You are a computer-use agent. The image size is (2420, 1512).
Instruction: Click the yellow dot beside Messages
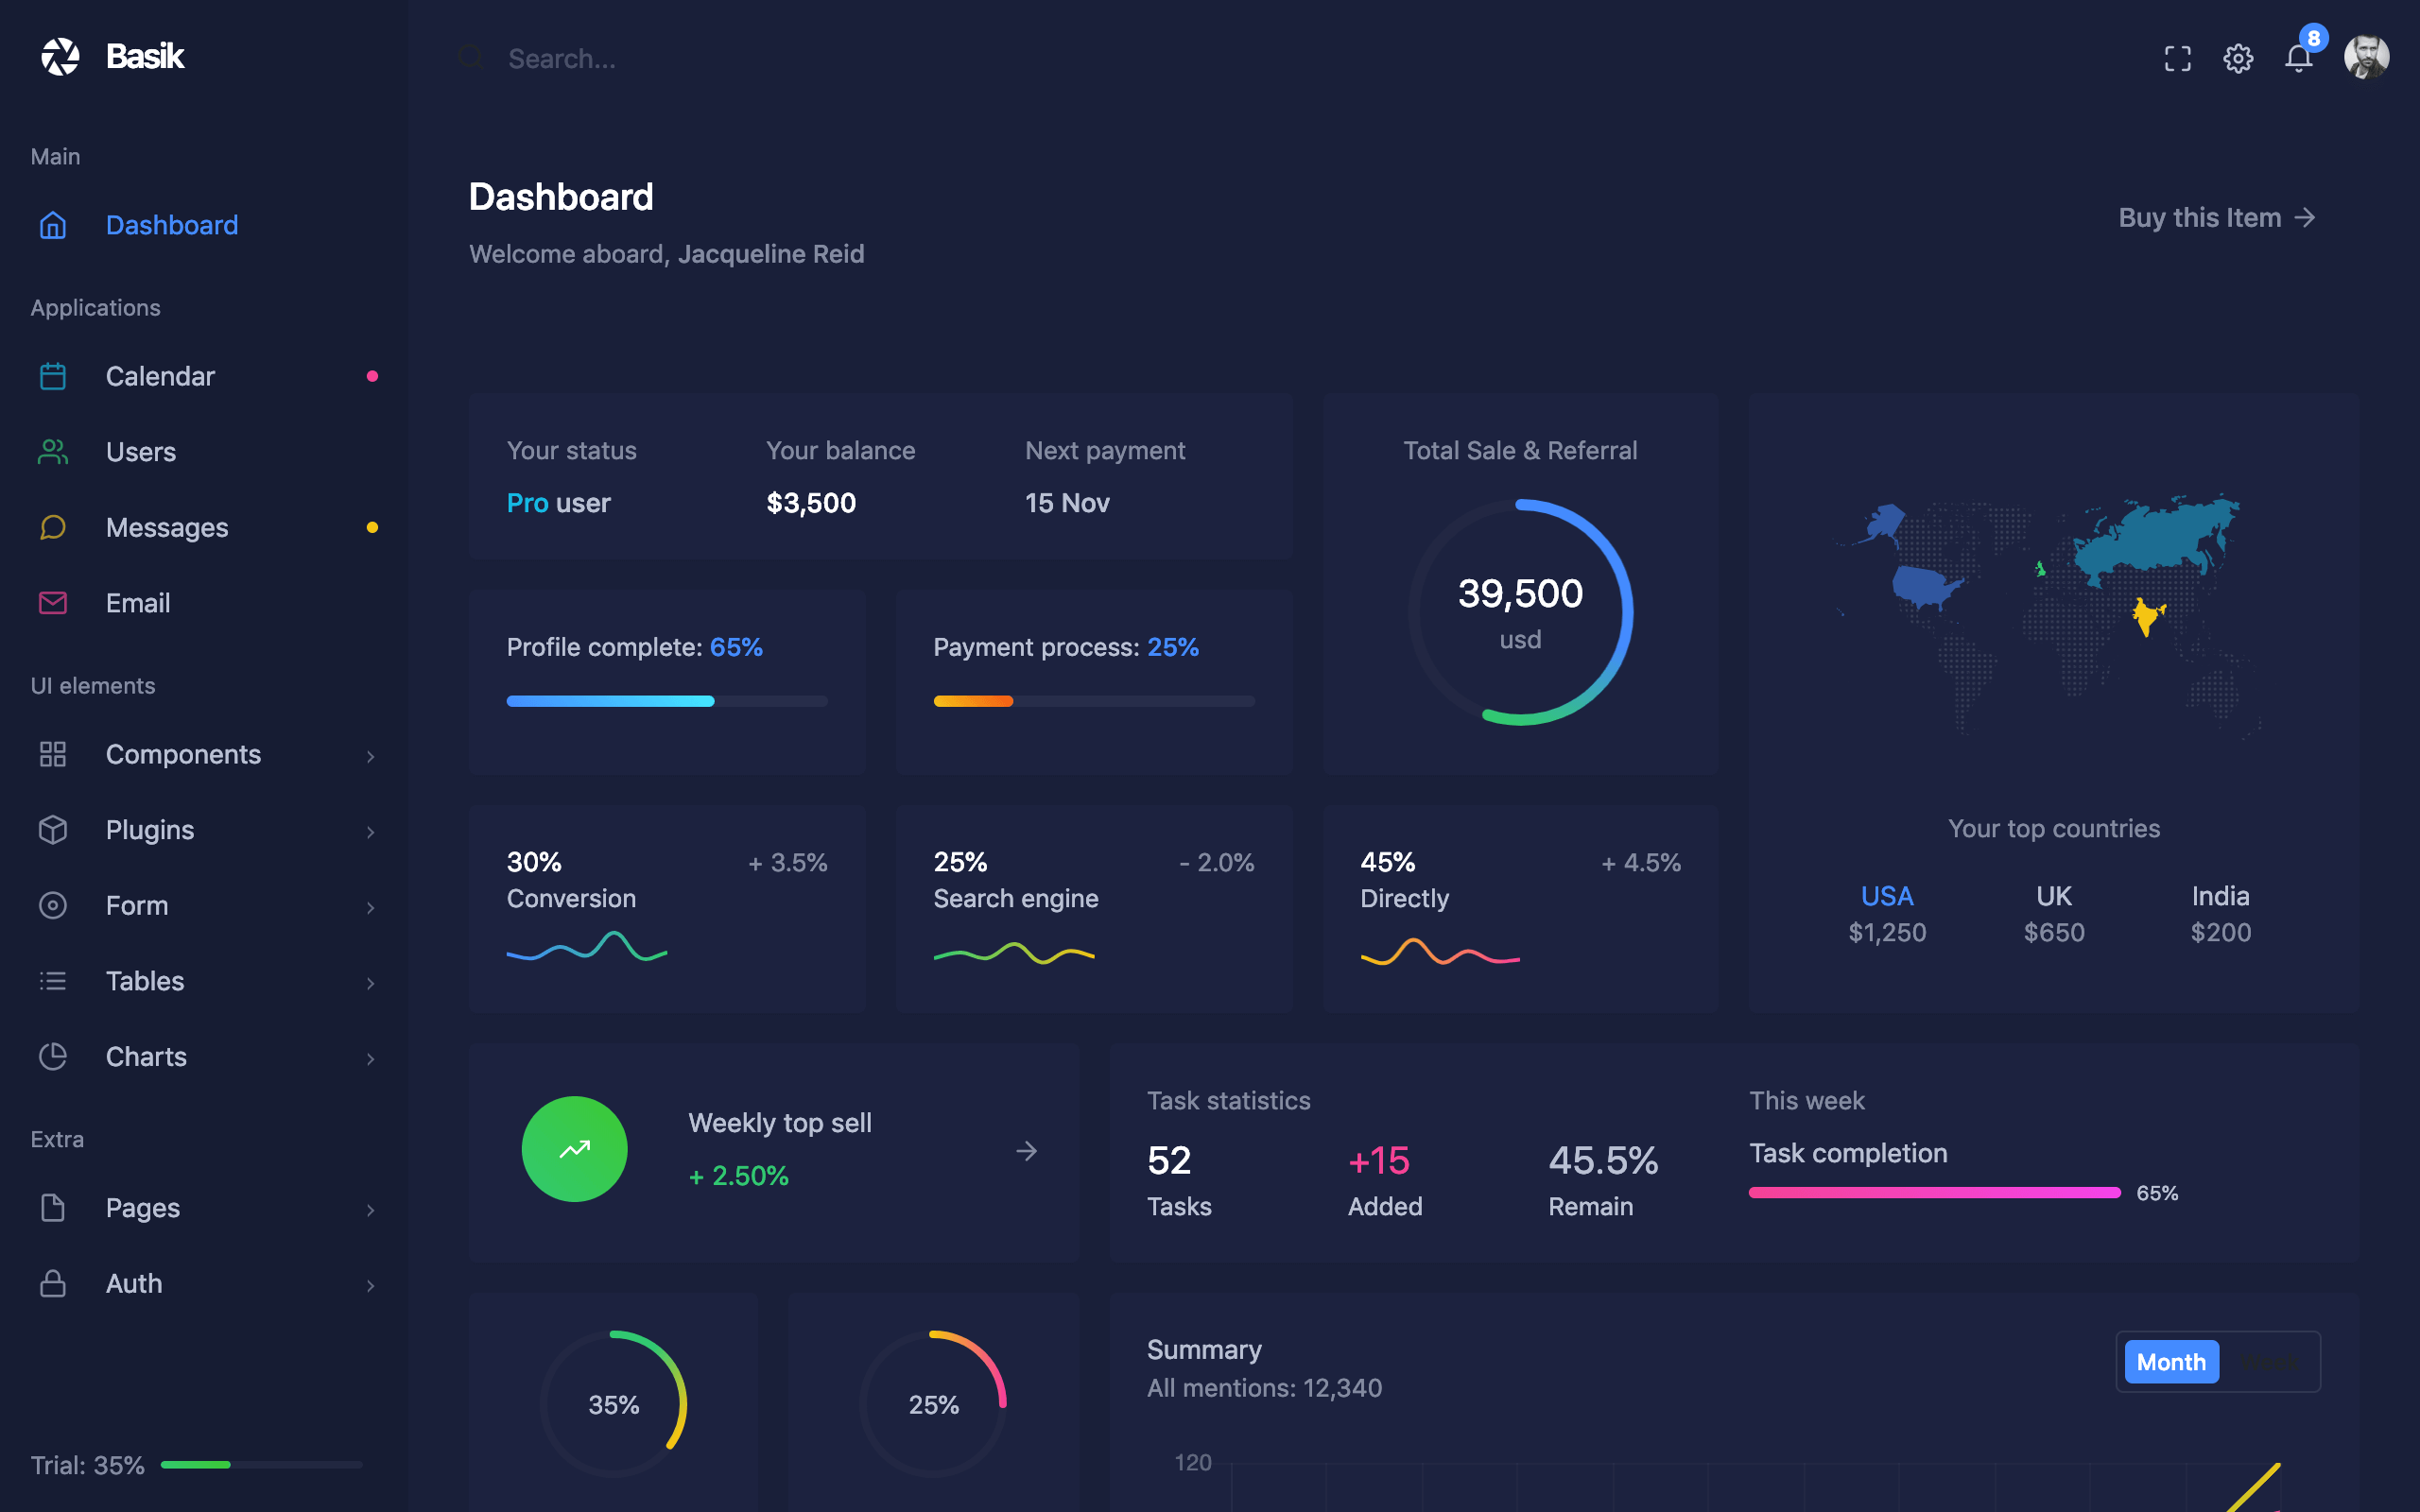point(372,527)
